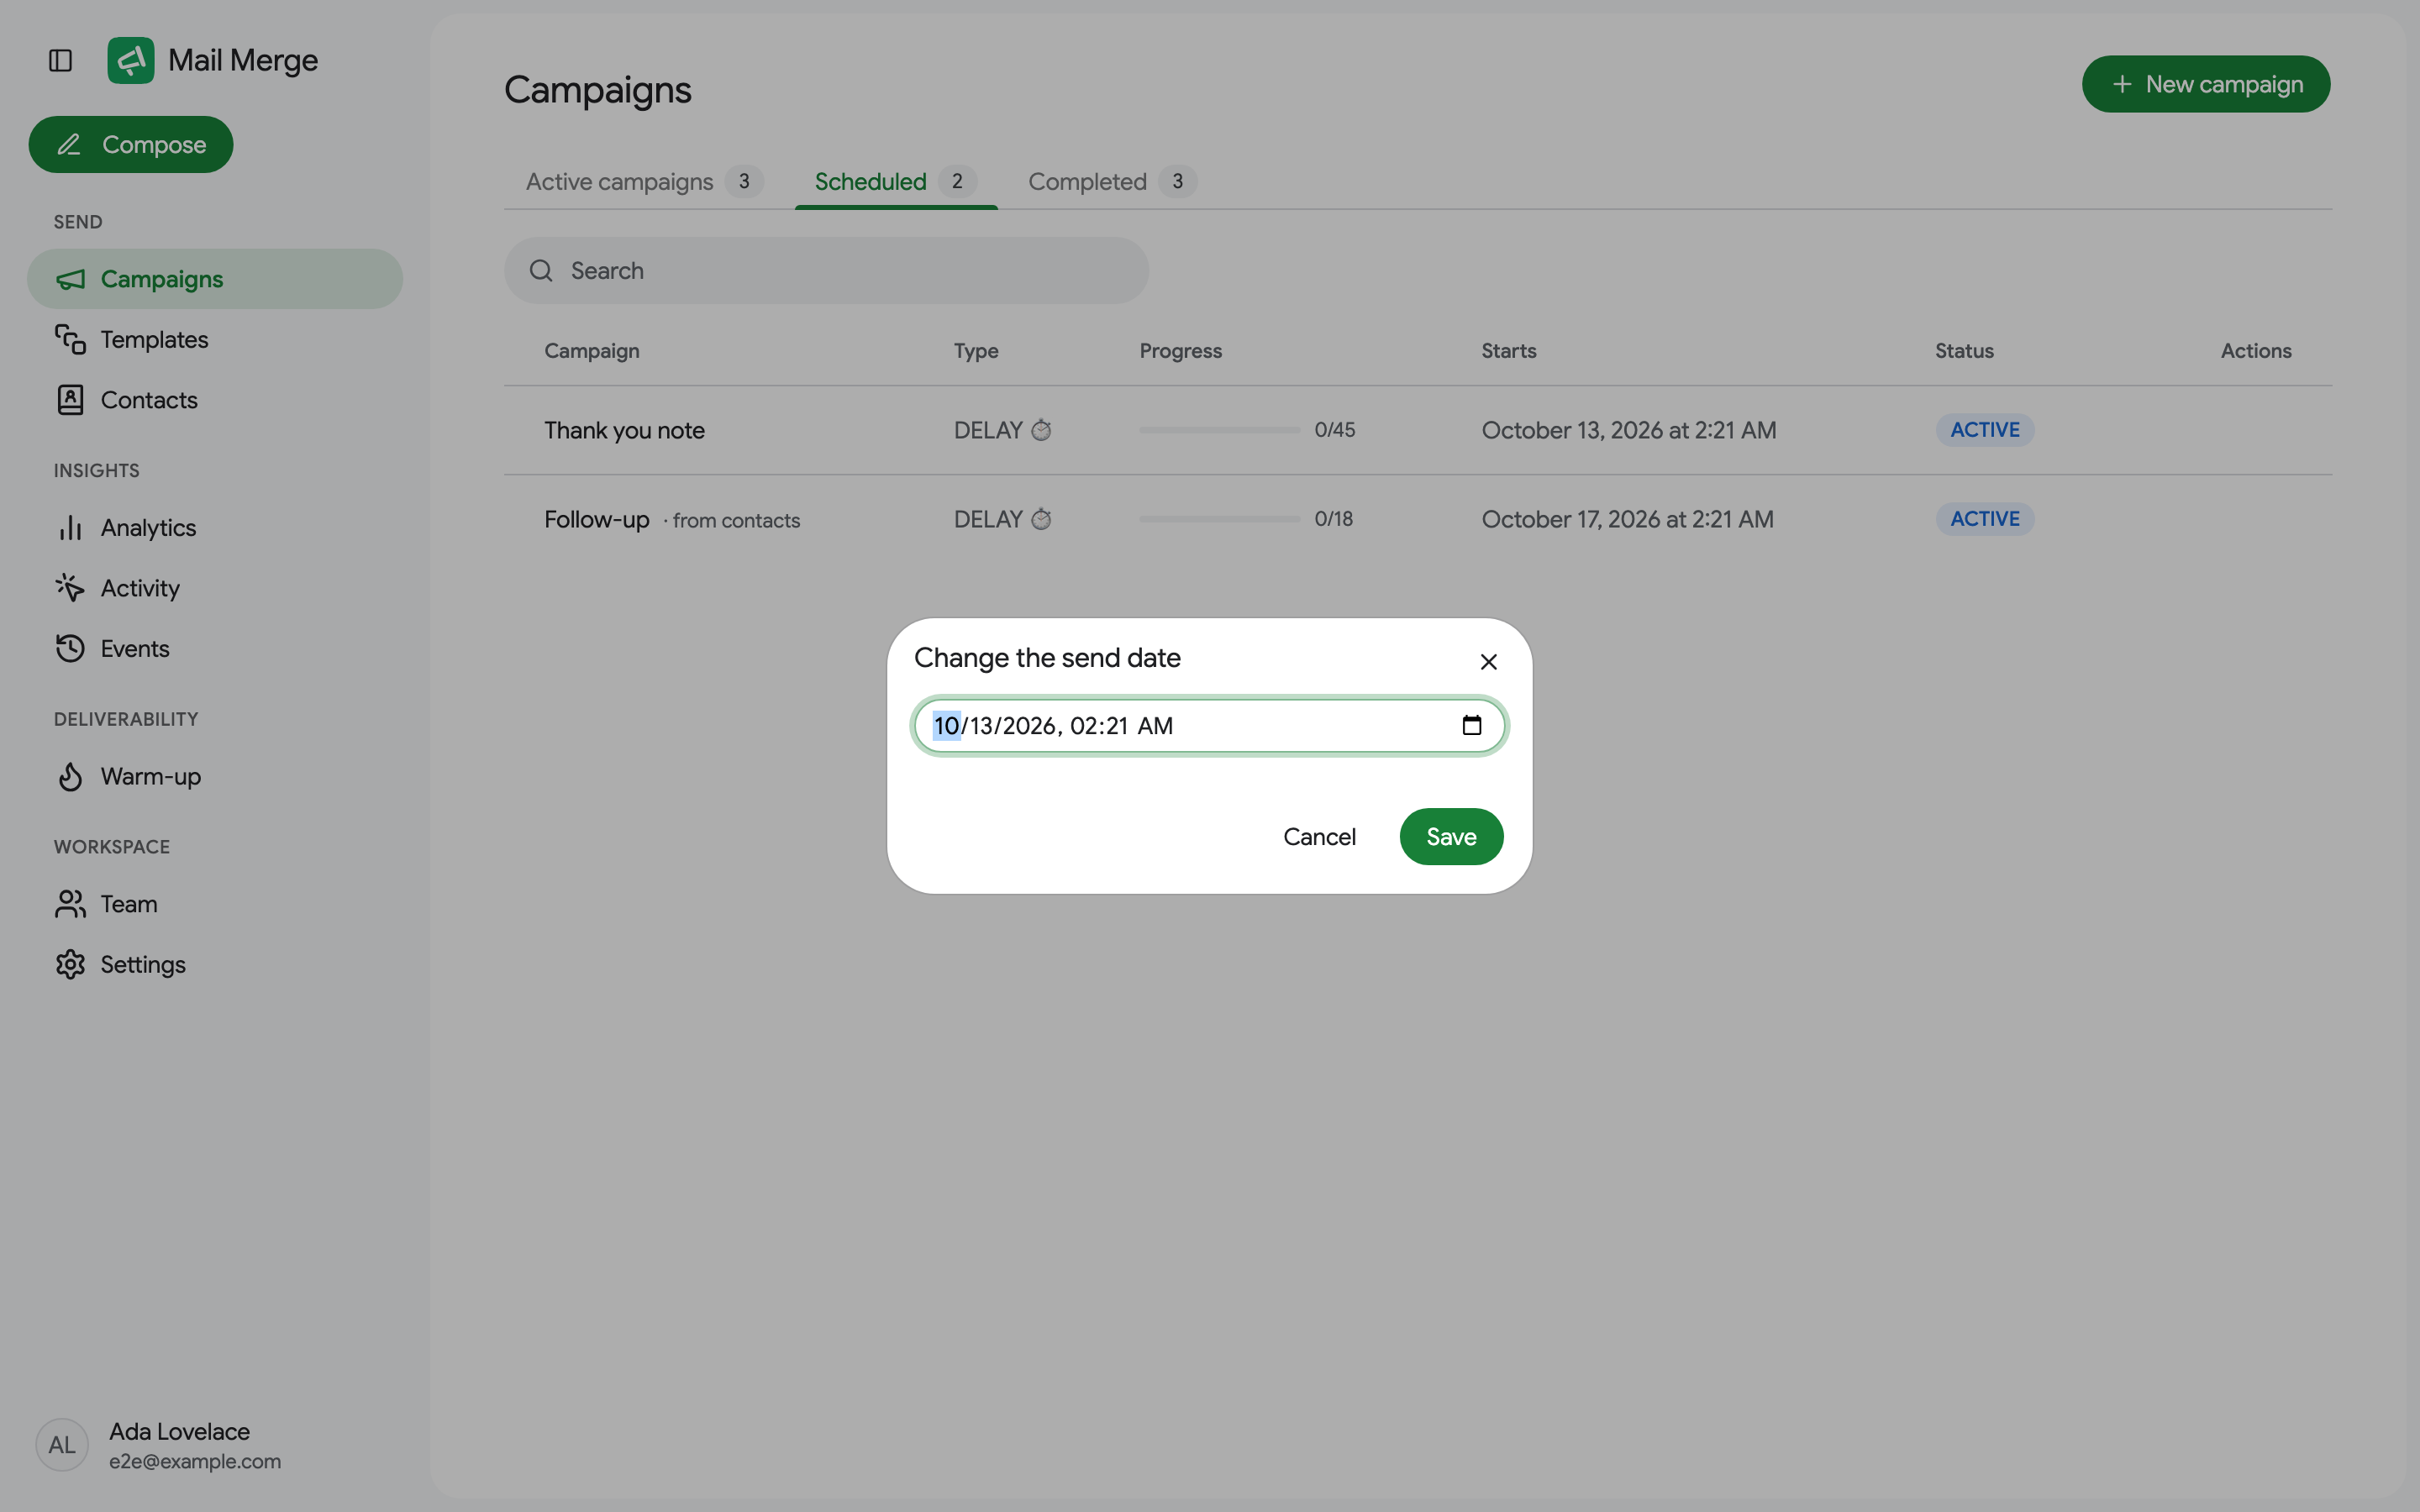Viewport: 2420px width, 1512px height.
Task: Select the month in the send date field
Action: point(946,726)
